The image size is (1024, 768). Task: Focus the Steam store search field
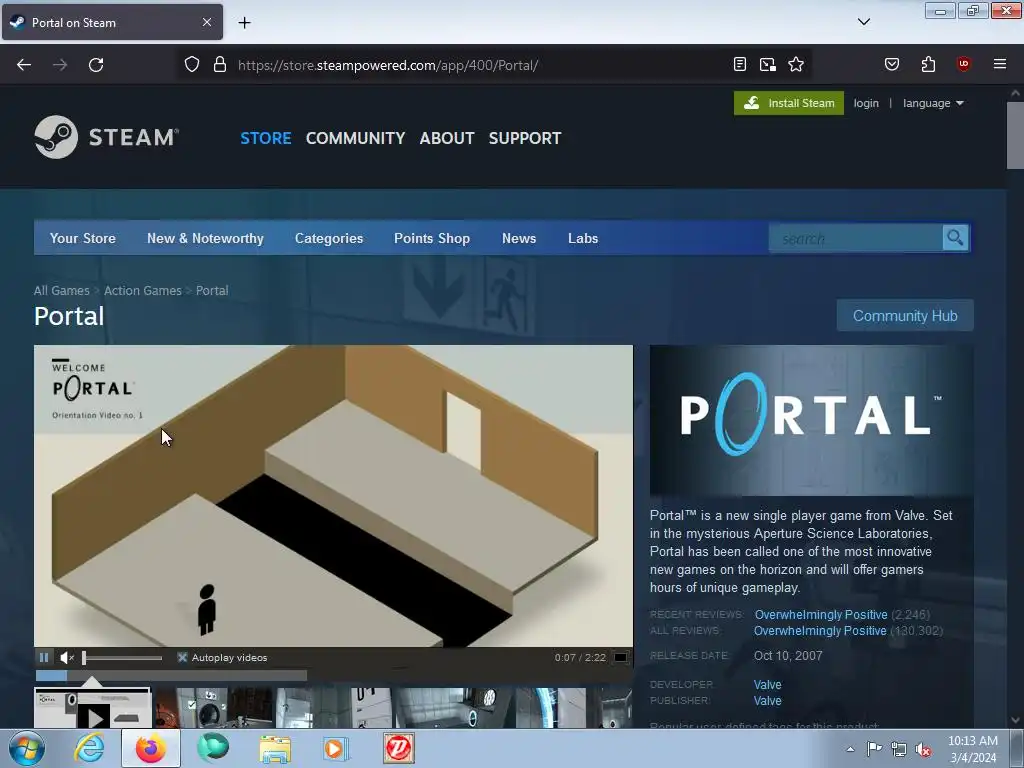(x=856, y=238)
